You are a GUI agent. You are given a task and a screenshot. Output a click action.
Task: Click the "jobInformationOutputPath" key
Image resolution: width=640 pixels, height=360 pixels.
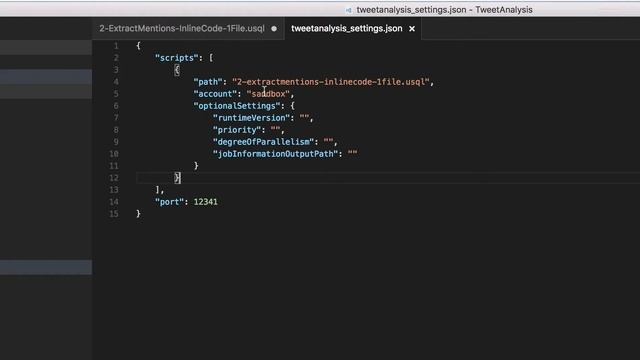(x=275, y=154)
